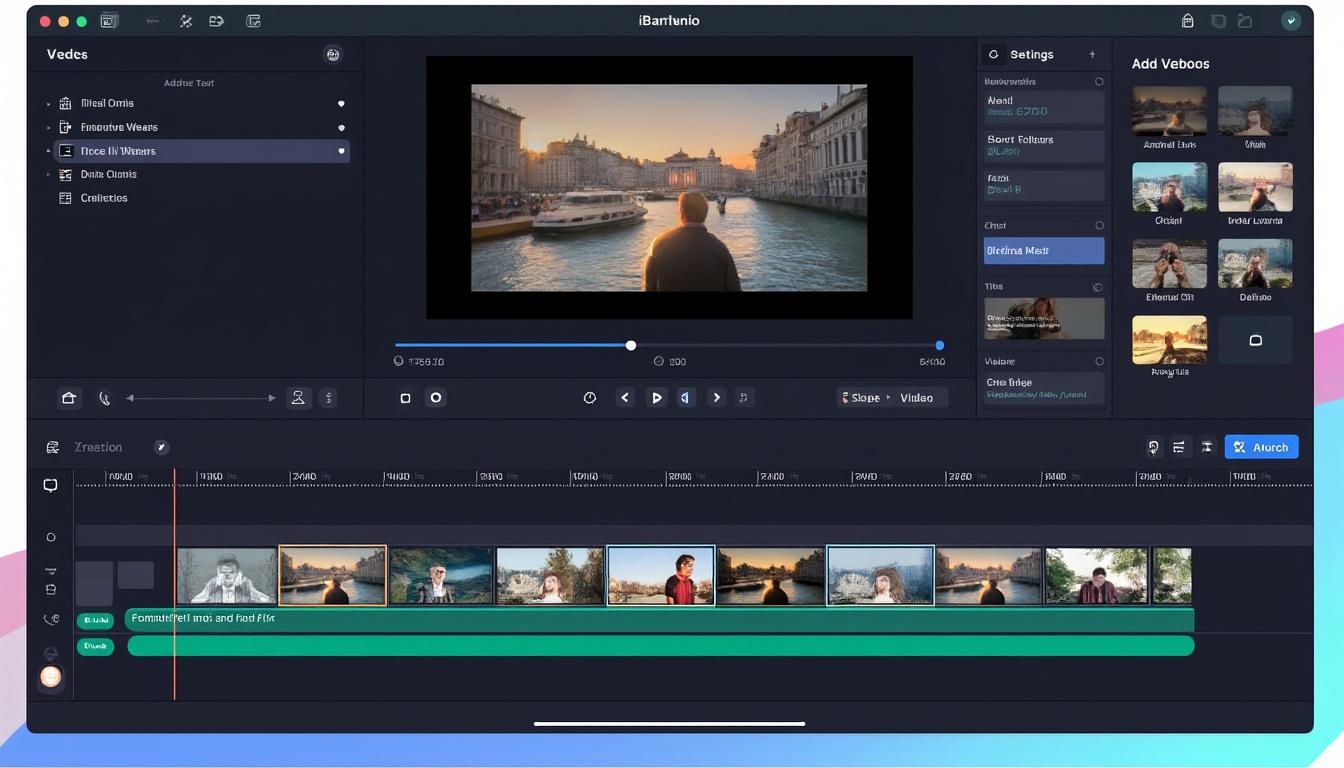Image resolution: width=1344 pixels, height=768 pixels.
Task: Click the orange avatar at the timeline's bottom left
Action: coord(50,678)
